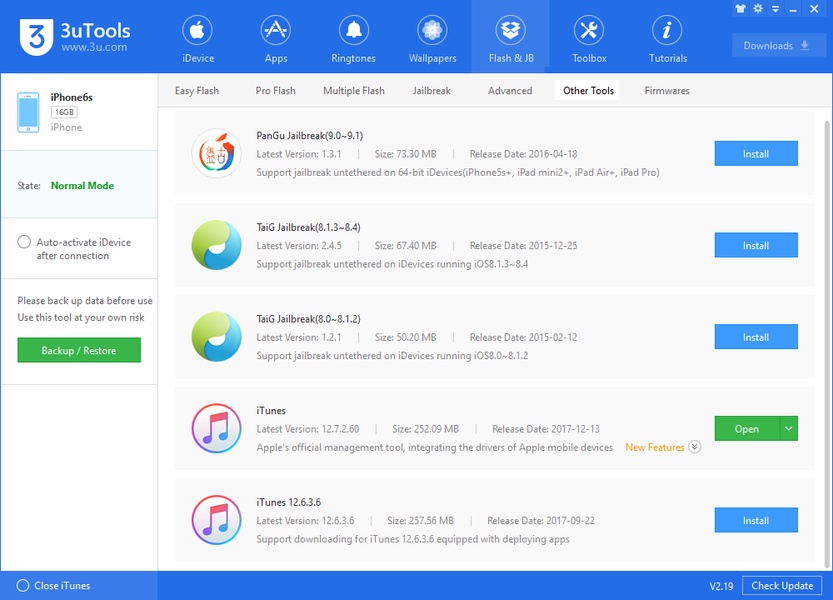
Task: Open the Downloads panel
Action: pos(777,46)
